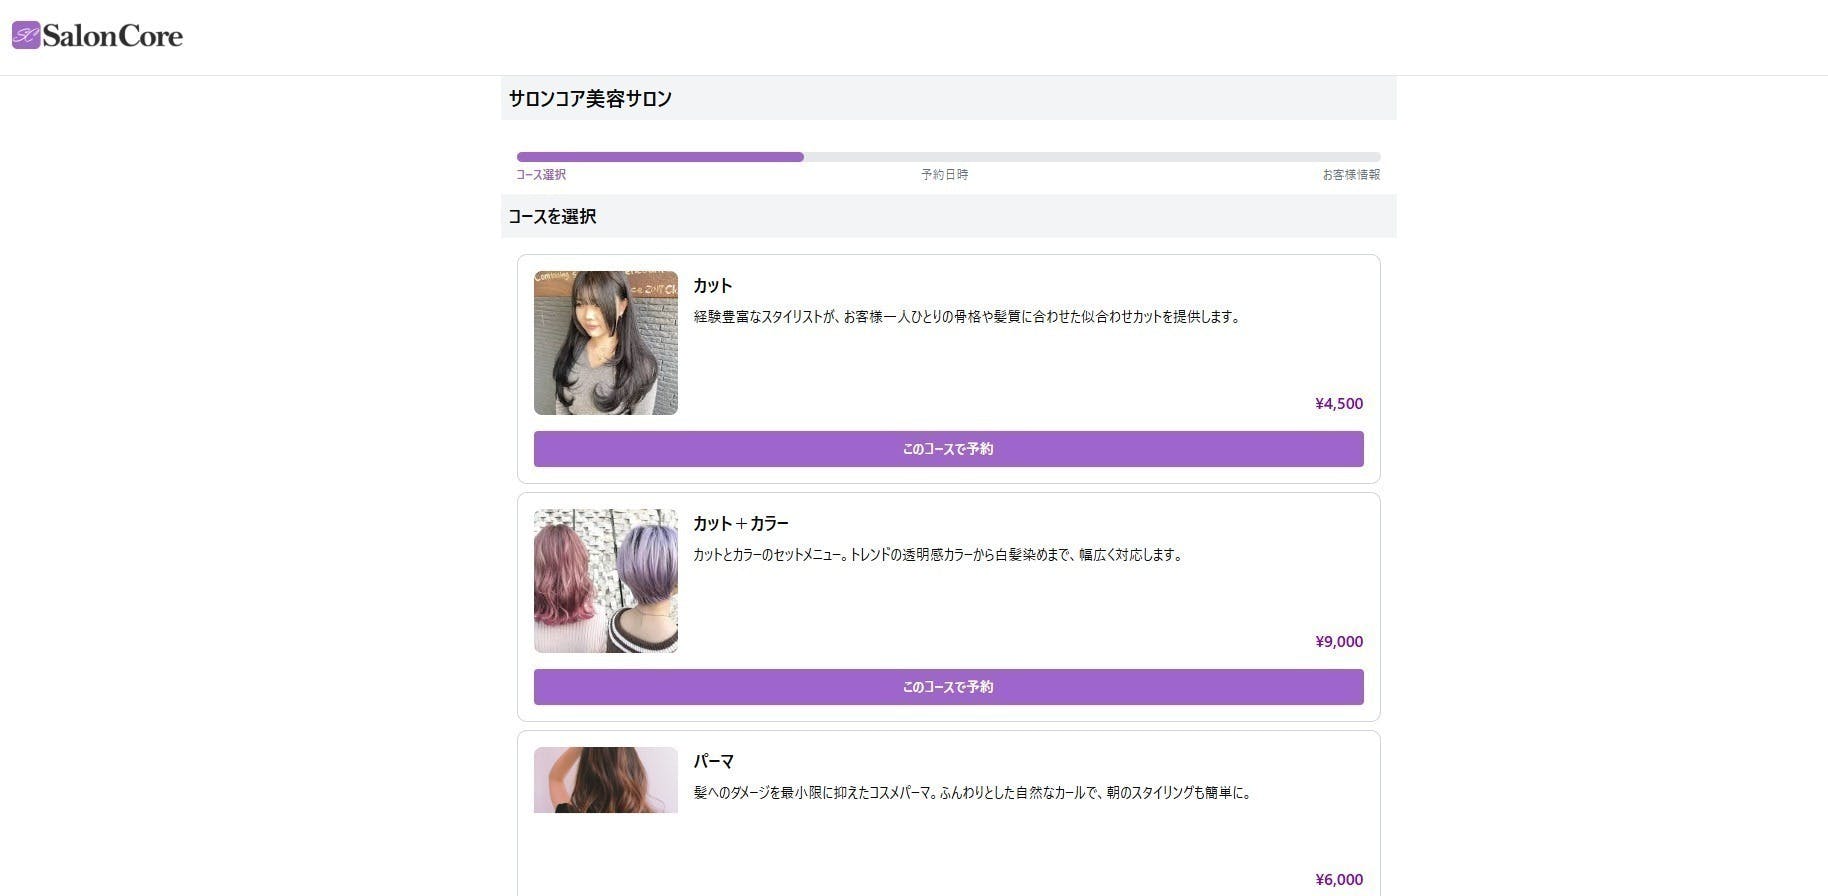Click the ¥4,500 price label
This screenshot has width=1828, height=896.
[1338, 404]
